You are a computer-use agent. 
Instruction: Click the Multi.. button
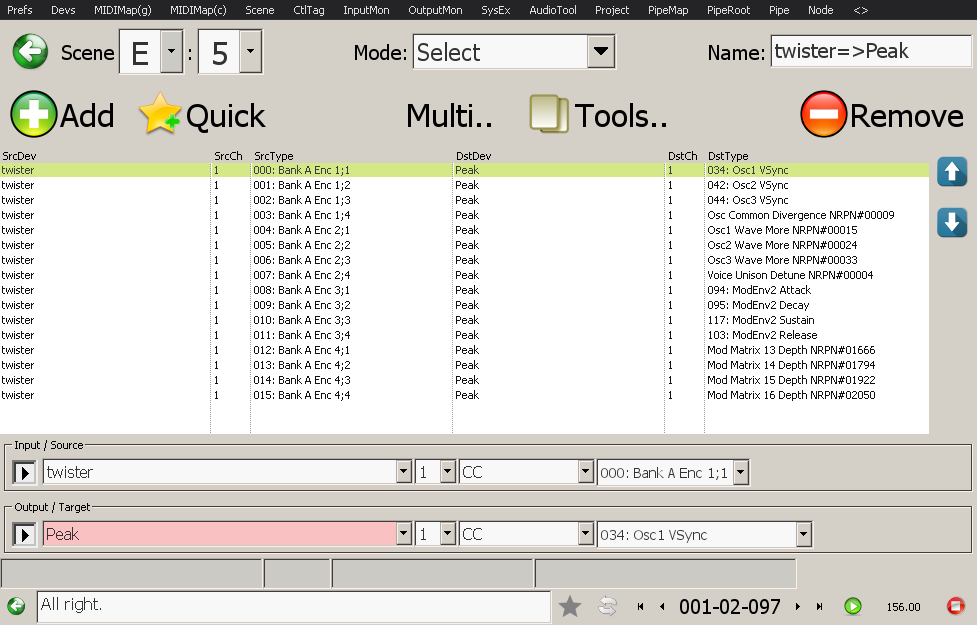click(449, 116)
